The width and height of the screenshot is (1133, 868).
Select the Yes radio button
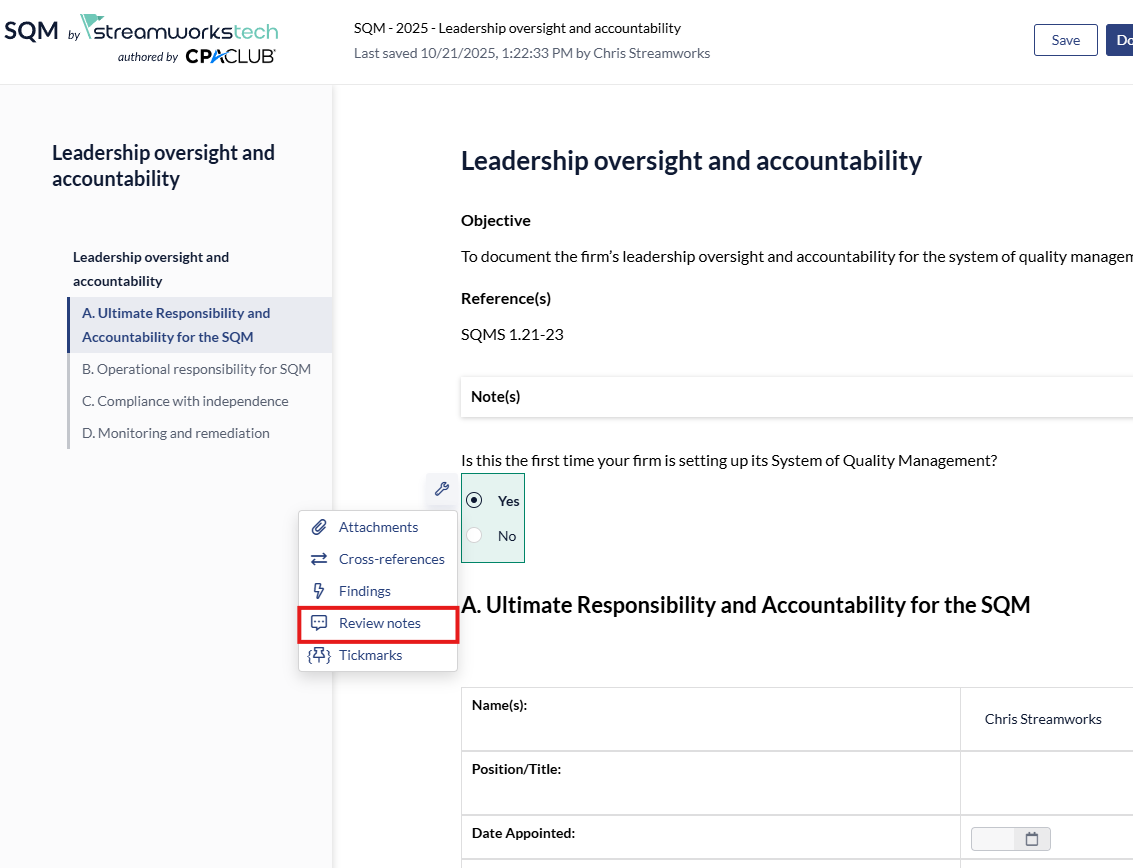click(x=474, y=500)
